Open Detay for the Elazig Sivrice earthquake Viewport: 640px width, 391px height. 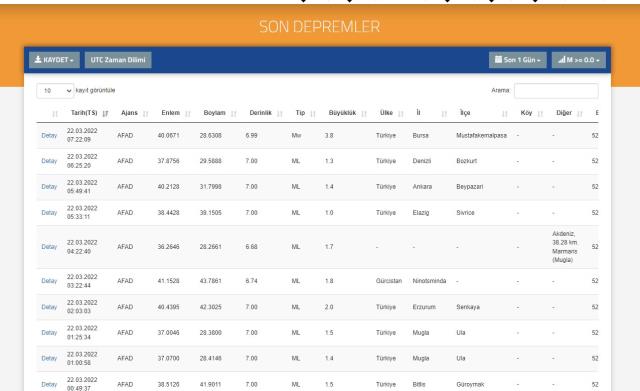tap(49, 213)
